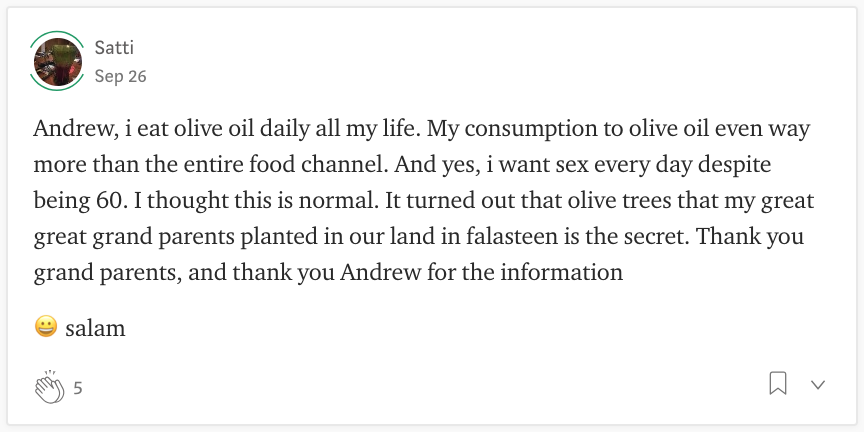
Task: Visit the author name Satti
Action: (x=114, y=47)
